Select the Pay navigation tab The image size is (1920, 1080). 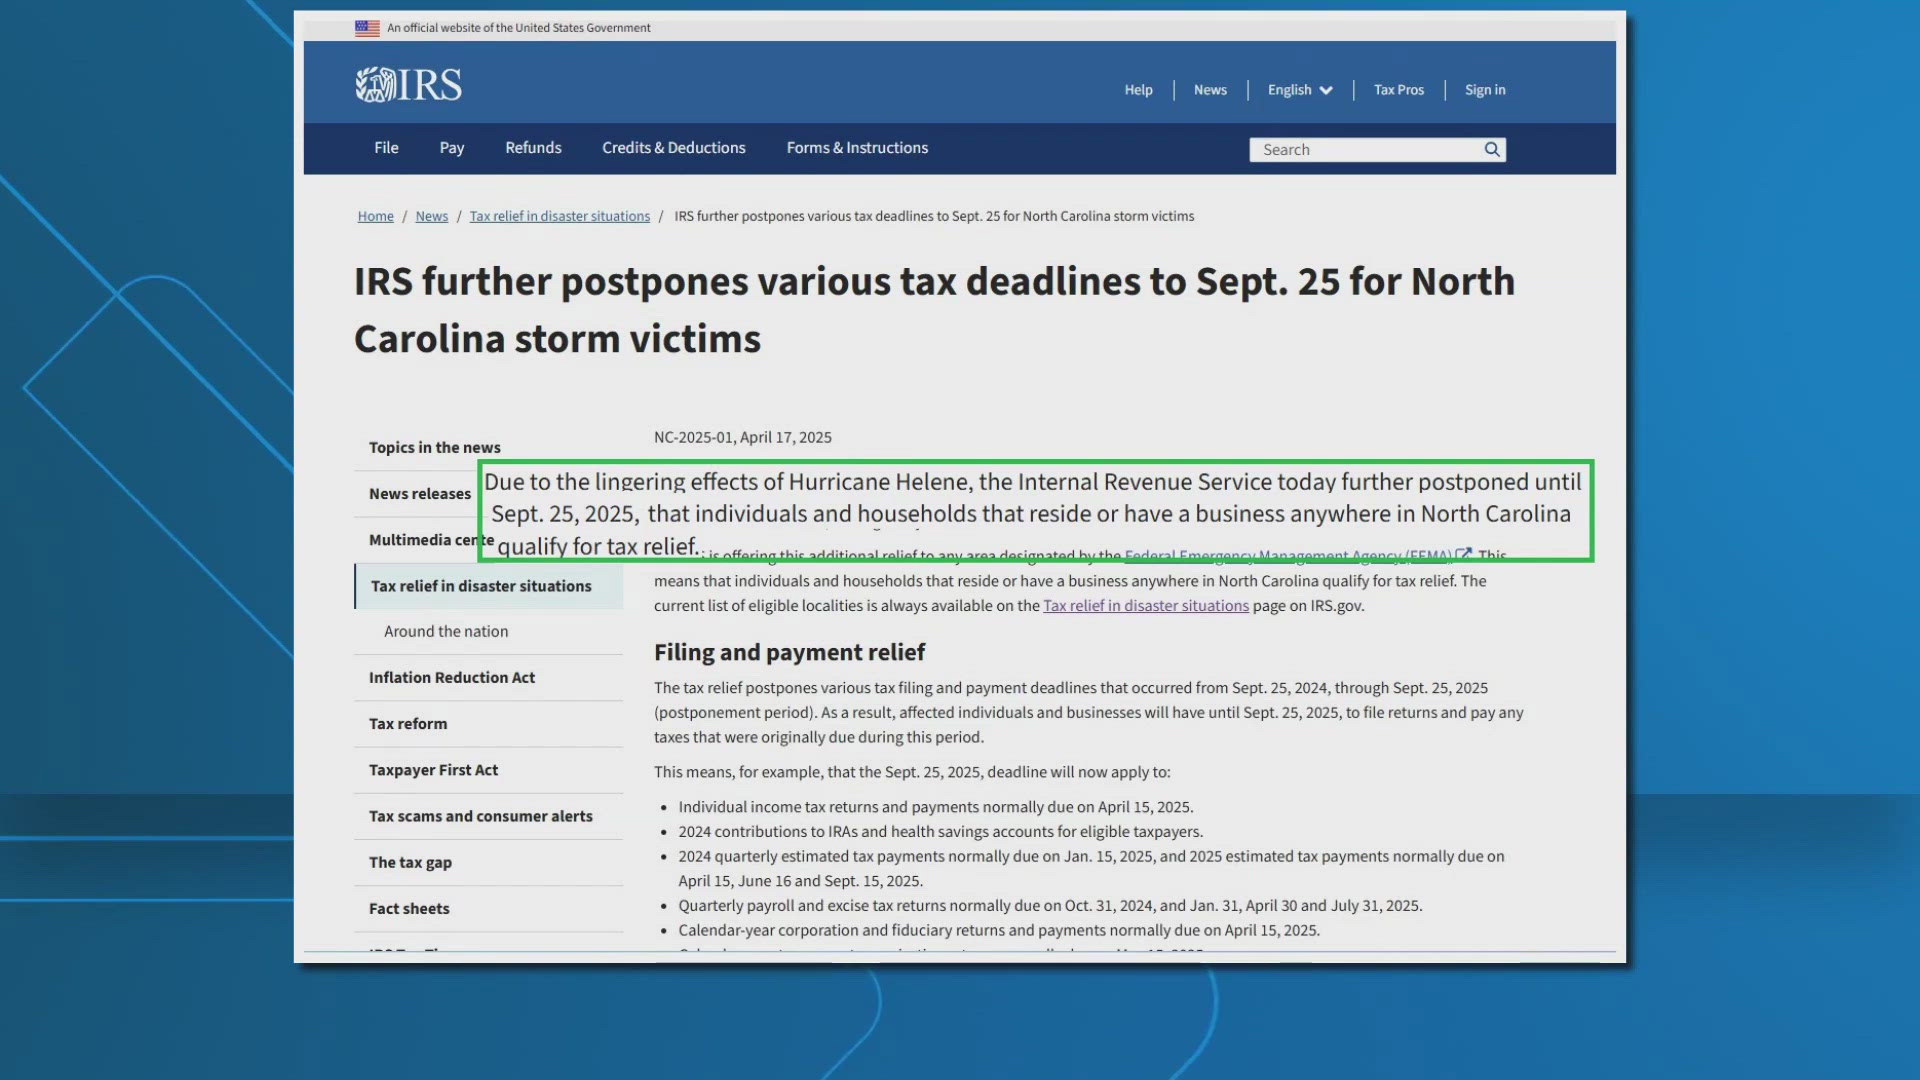pos(451,147)
